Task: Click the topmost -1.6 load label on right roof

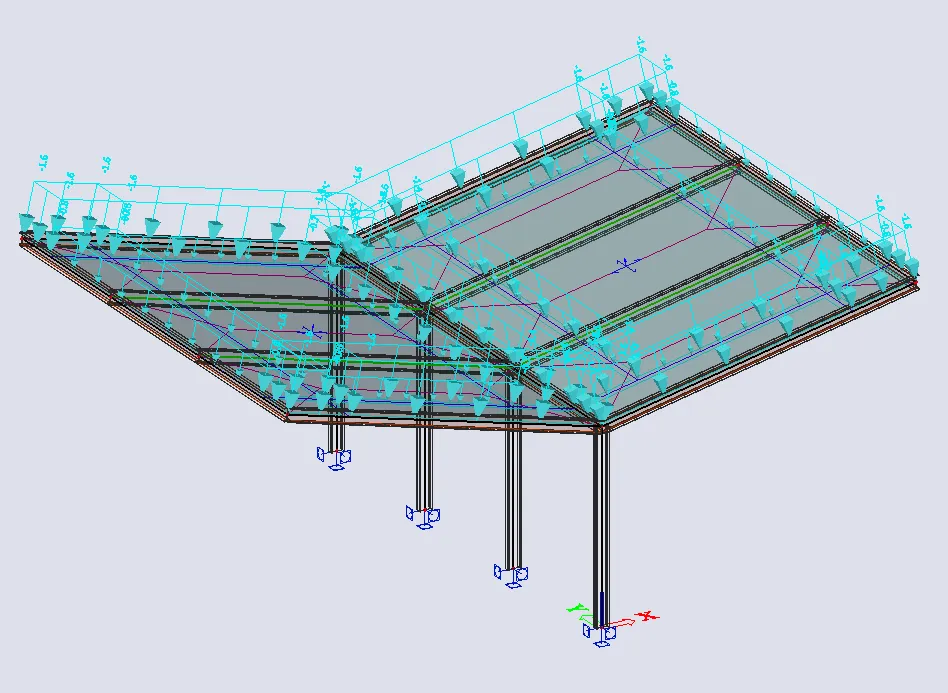Action: tap(639, 45)
